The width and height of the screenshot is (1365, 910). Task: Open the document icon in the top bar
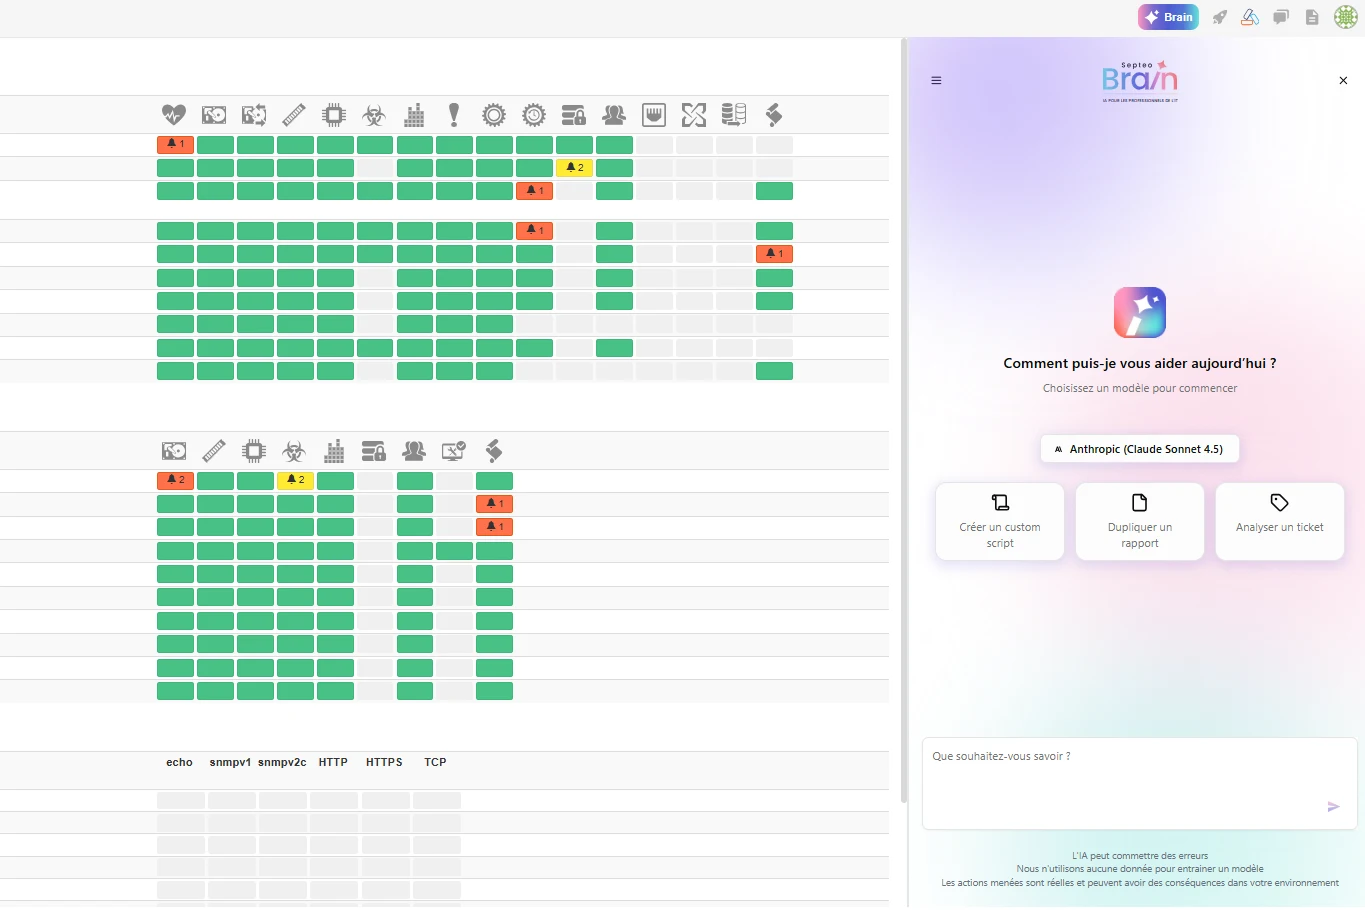pos(1312,17)
